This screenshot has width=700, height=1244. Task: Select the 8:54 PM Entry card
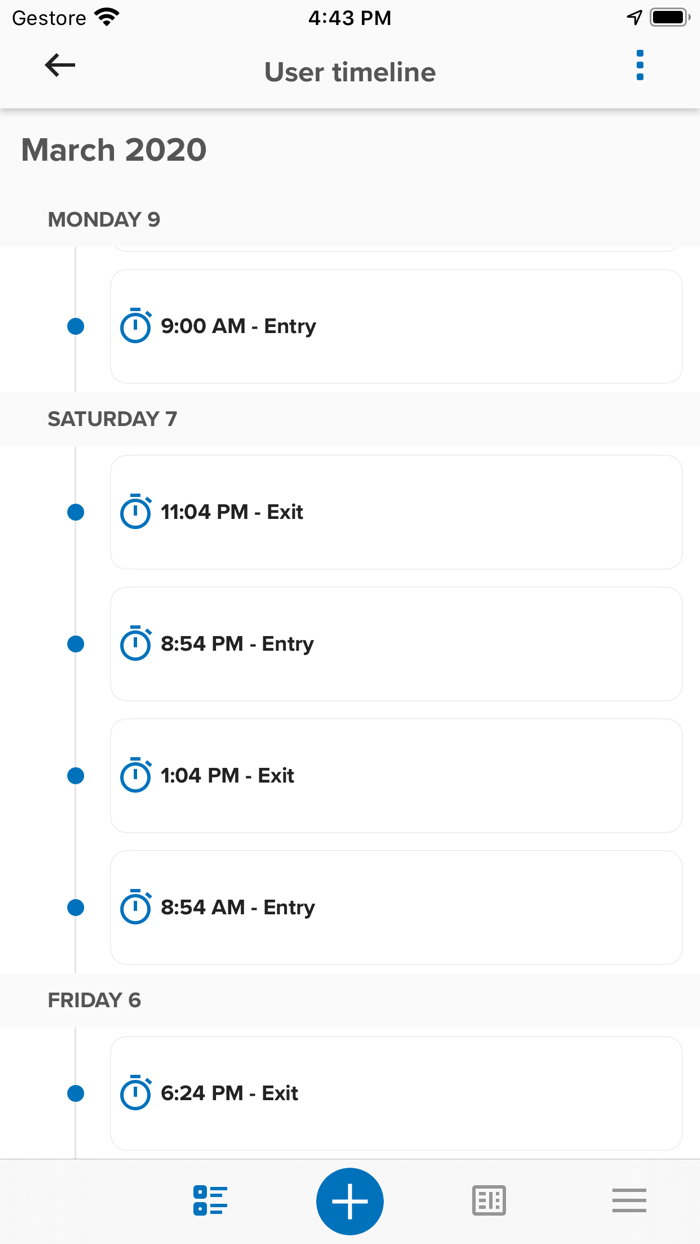click(396, 643)
